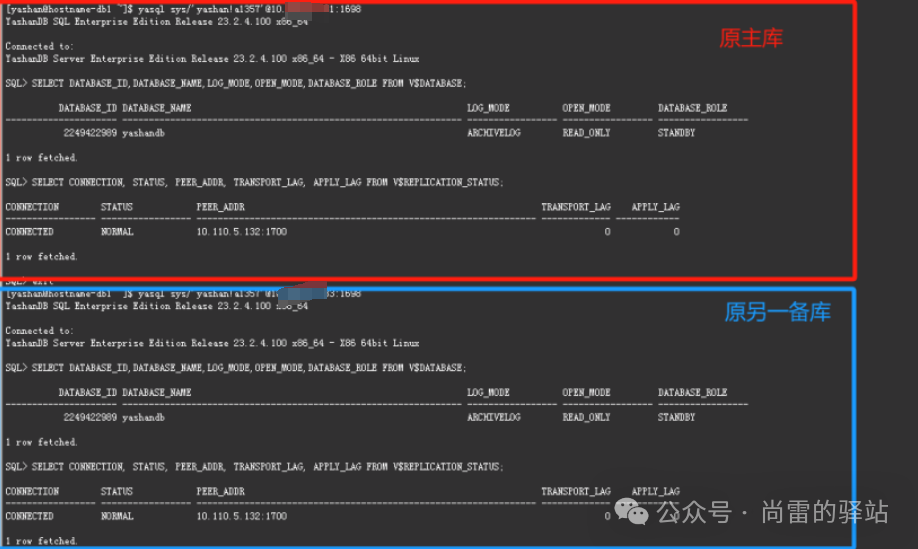Image resolution: width=918 pixels, height=549 pixels.
Task: Click the YashanDB Server Enterprise Edition line, upper session
Action: (x=212, y=59)
